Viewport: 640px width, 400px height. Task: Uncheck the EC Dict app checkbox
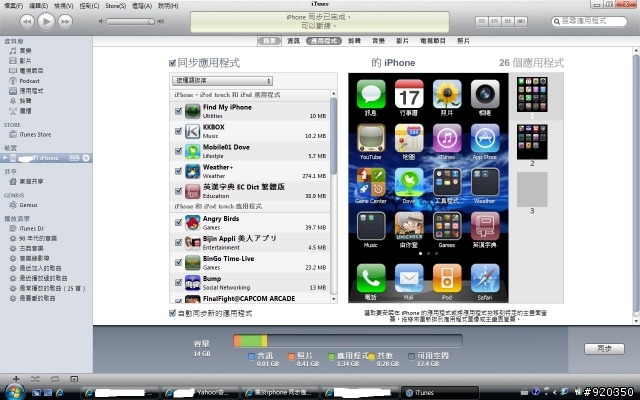tap(178, 191)
